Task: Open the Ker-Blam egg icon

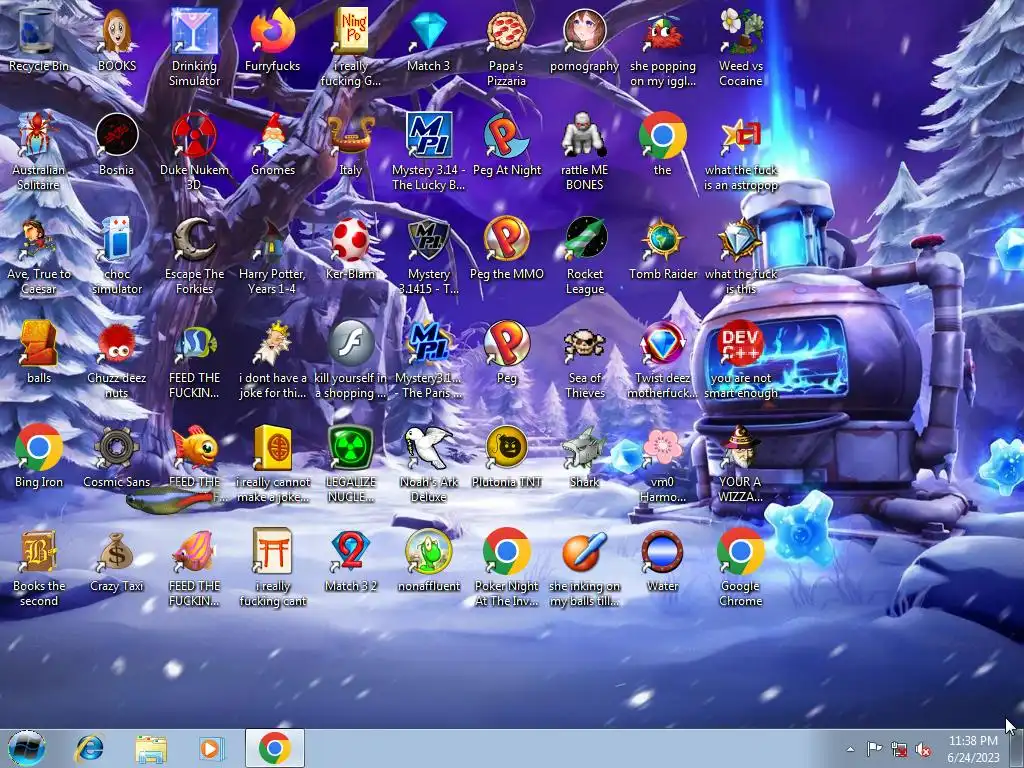Action: click(x=350, y=248)
